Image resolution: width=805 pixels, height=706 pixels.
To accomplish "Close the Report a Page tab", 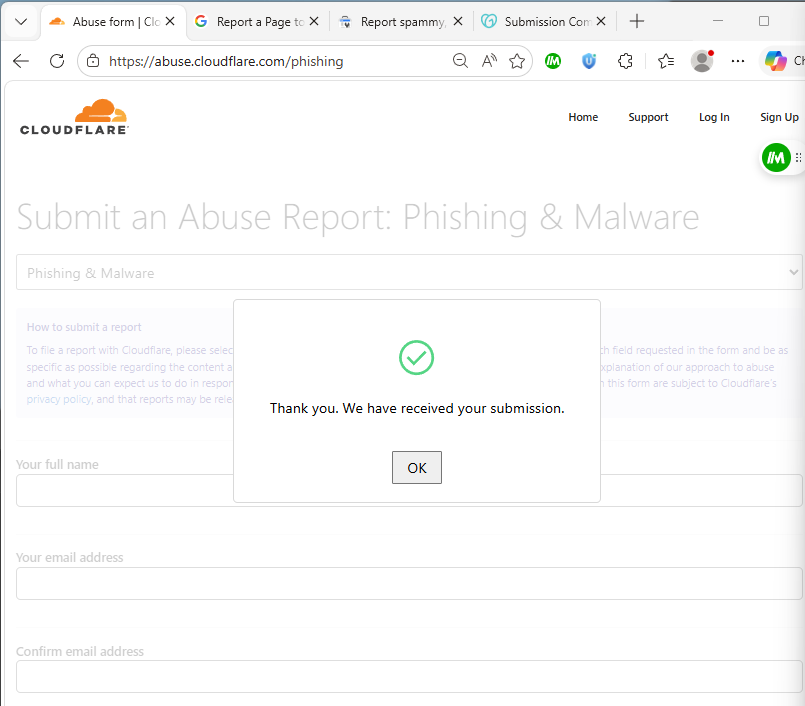I will 314,22.
